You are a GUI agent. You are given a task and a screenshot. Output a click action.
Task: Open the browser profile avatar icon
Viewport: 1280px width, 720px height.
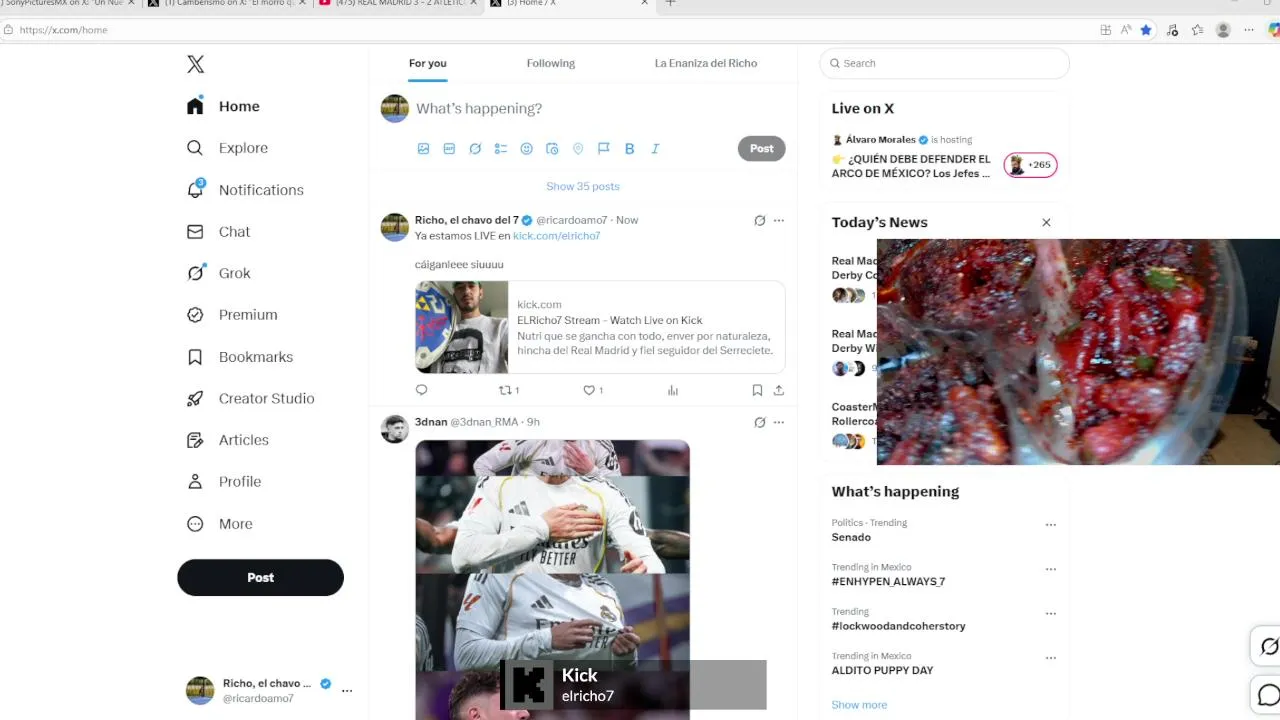coord(1223,30)
